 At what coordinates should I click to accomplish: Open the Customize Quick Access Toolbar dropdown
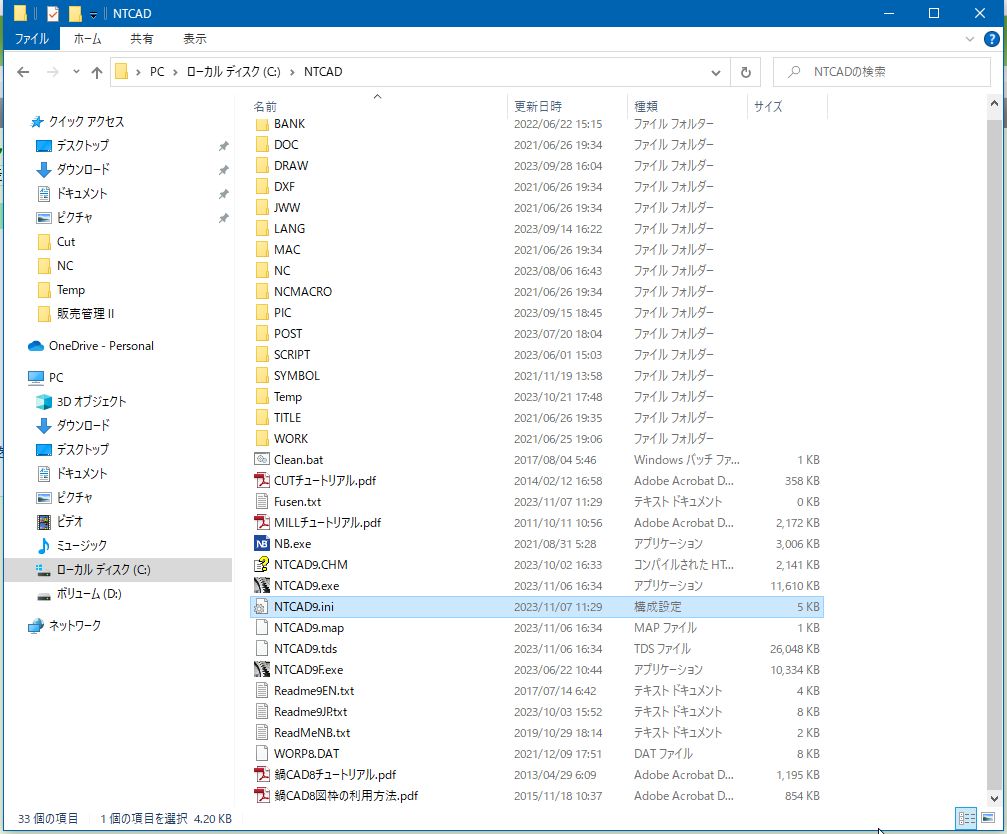point(93,14)
